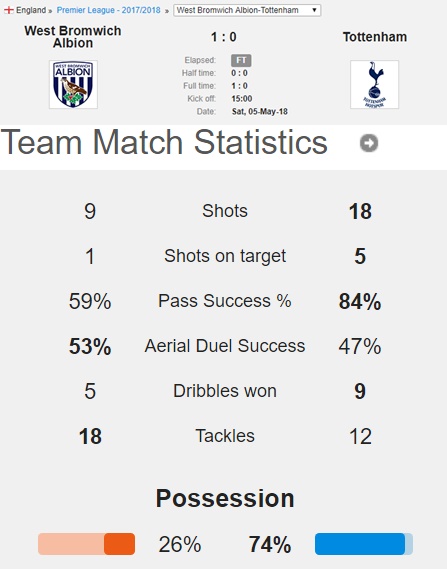Click the Shots statistic label
The height and width of the screenshot is (569, 447).
pos(225,211)
